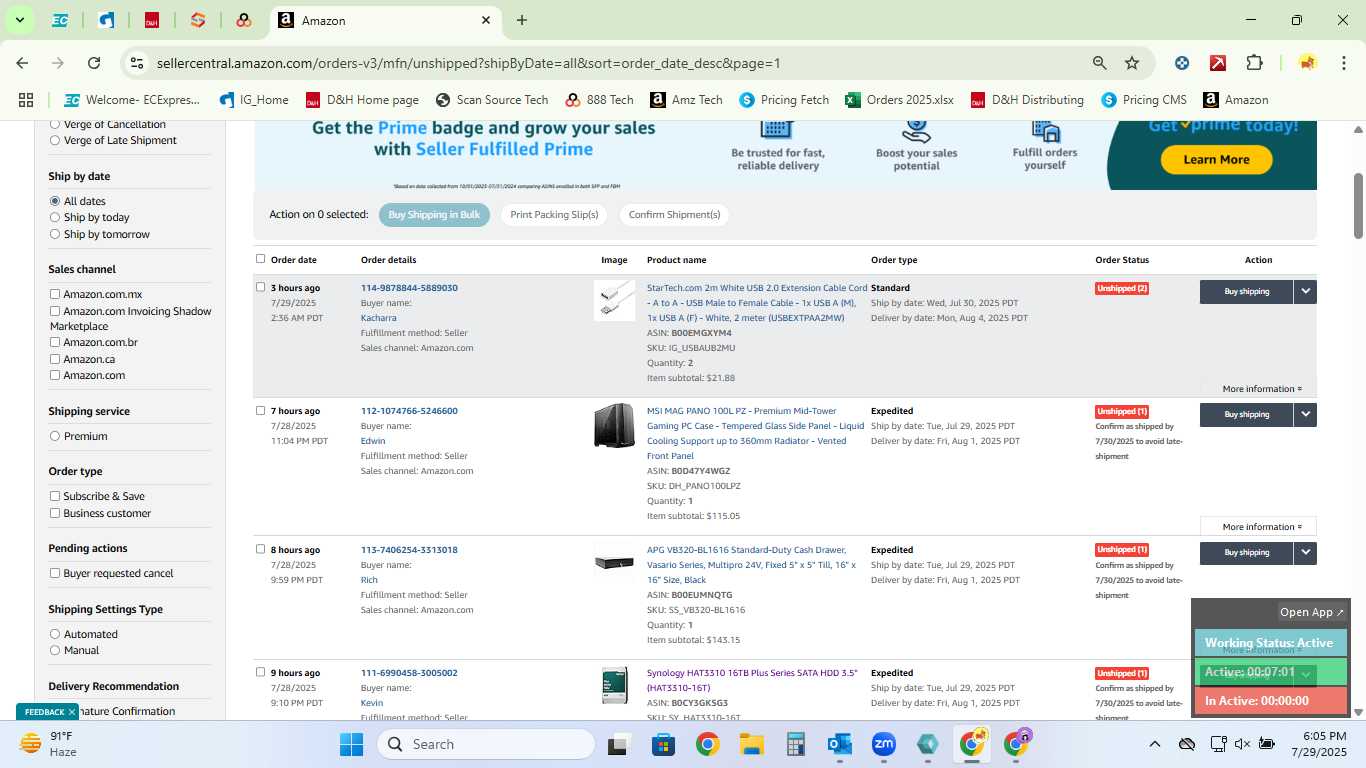
Task: Expand Buy shipping dropdown for MSI order
Action: pyautogui.click(x=1305, y=414)
